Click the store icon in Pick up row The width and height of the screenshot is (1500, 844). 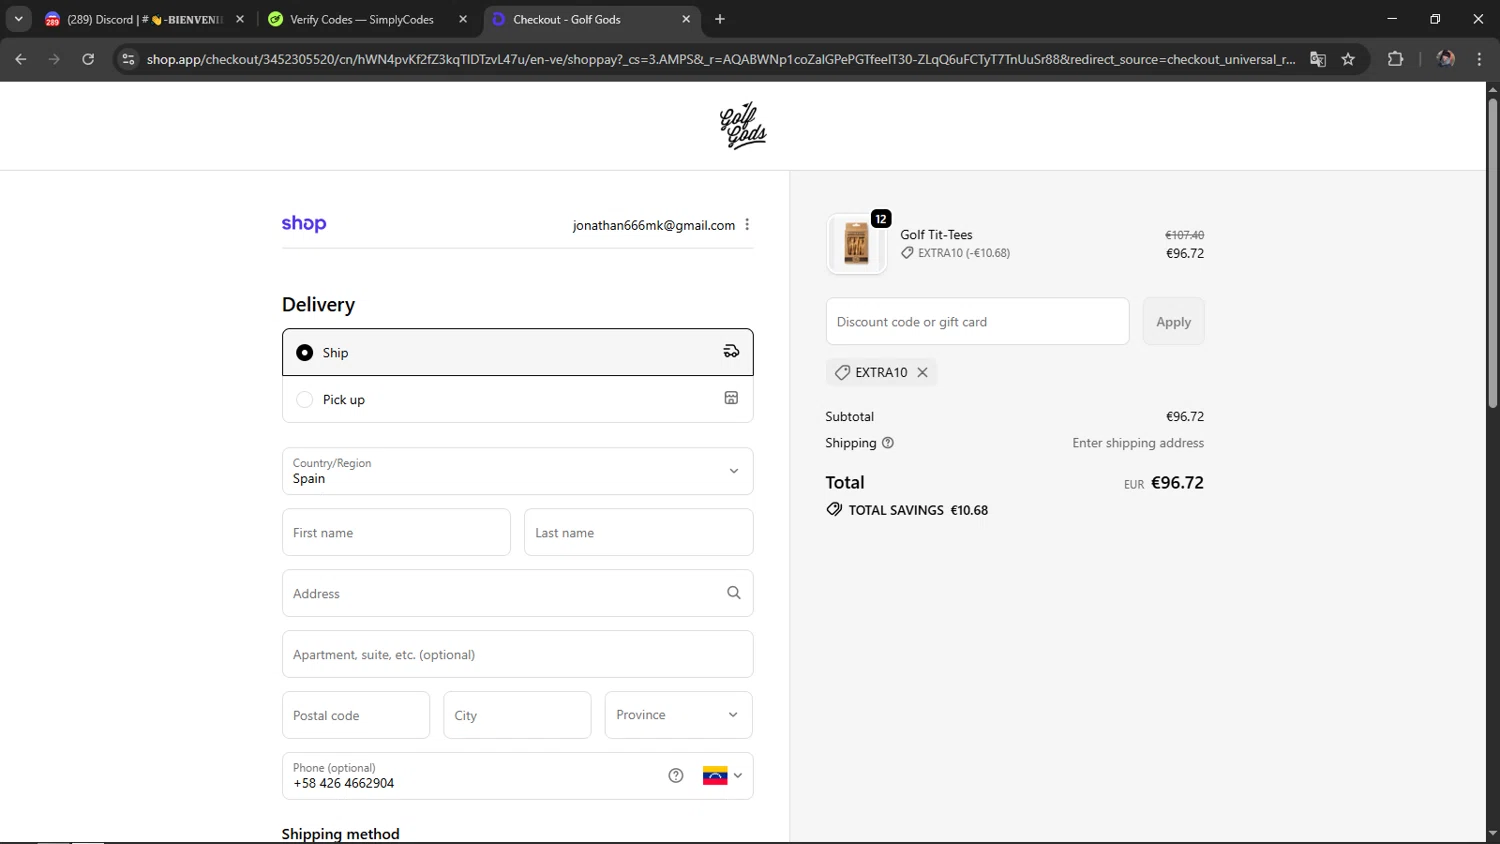pyautogui.click(x=731, y=398)
